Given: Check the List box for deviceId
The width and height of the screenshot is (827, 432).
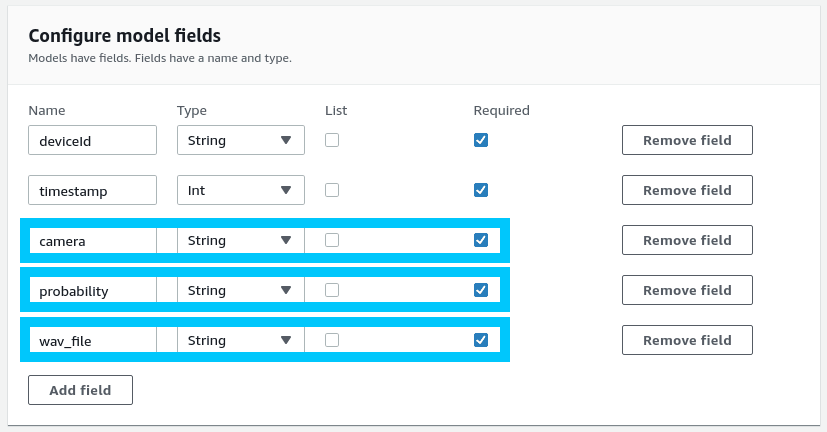Looking at the screenshot, I should click(332, 140).
